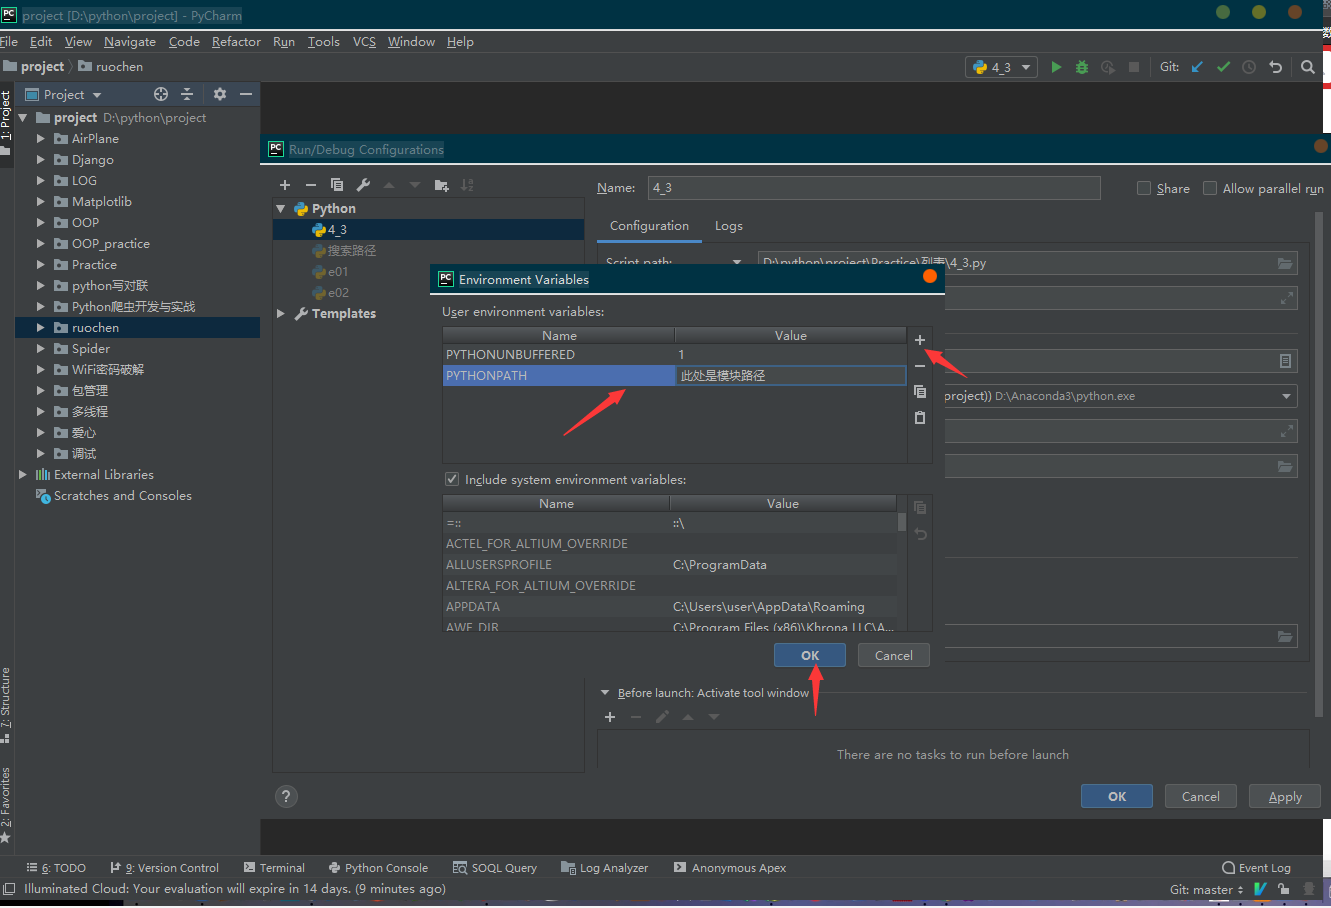Open the Event Log
1331x908 pixels.
tap(1257, 868)
